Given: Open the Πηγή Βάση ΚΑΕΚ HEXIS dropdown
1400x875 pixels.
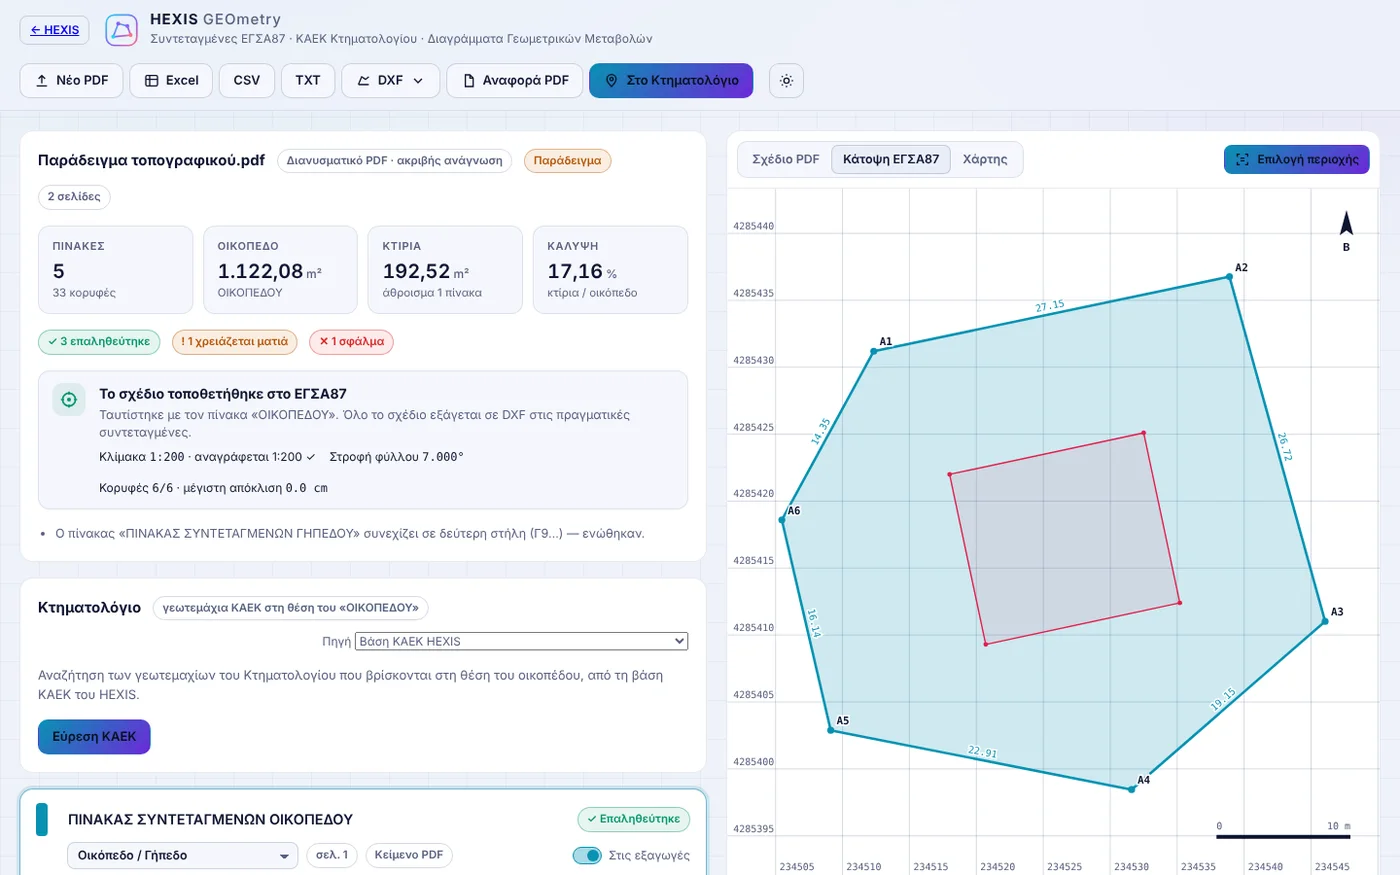Looking at the screenshot, I should click(522, 641).
